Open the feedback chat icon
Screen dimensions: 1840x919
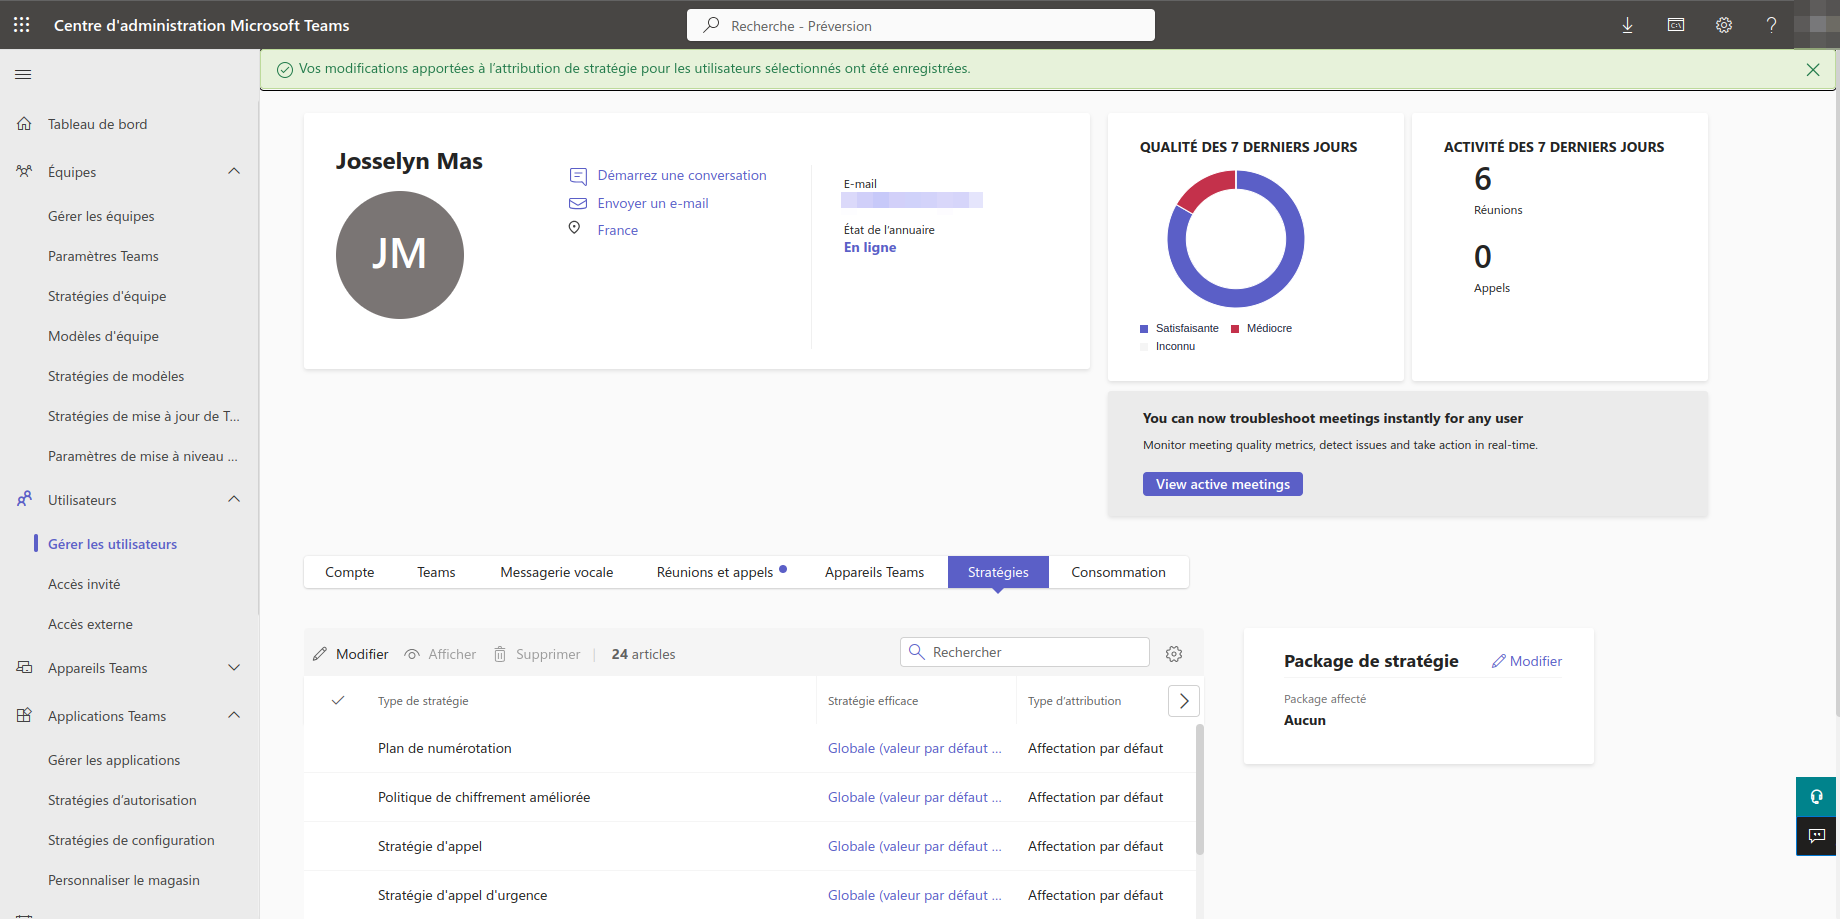click(x=1816, y=836)
